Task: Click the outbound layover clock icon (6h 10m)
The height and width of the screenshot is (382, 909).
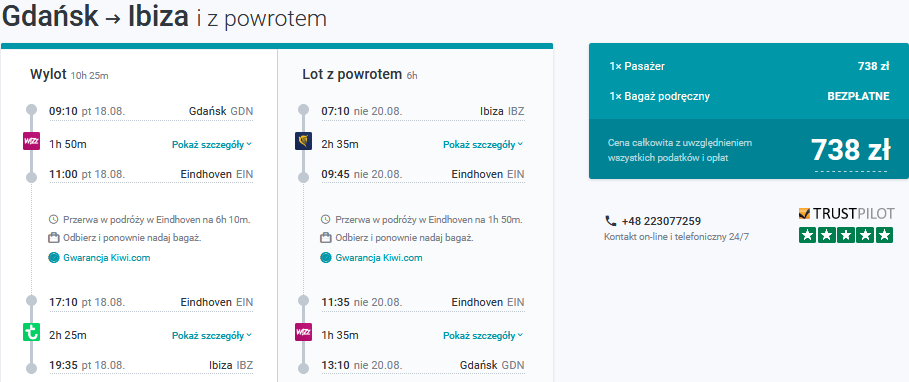Action: [x=53, y=220]
